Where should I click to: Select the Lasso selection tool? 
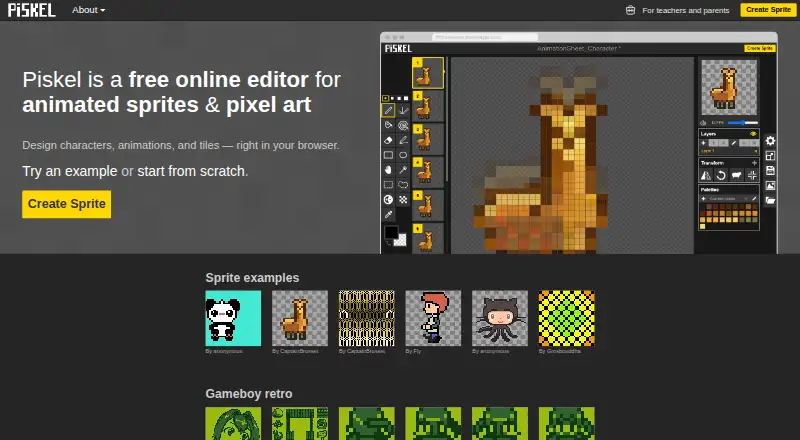pyautogui.click(x=403, y=184)
